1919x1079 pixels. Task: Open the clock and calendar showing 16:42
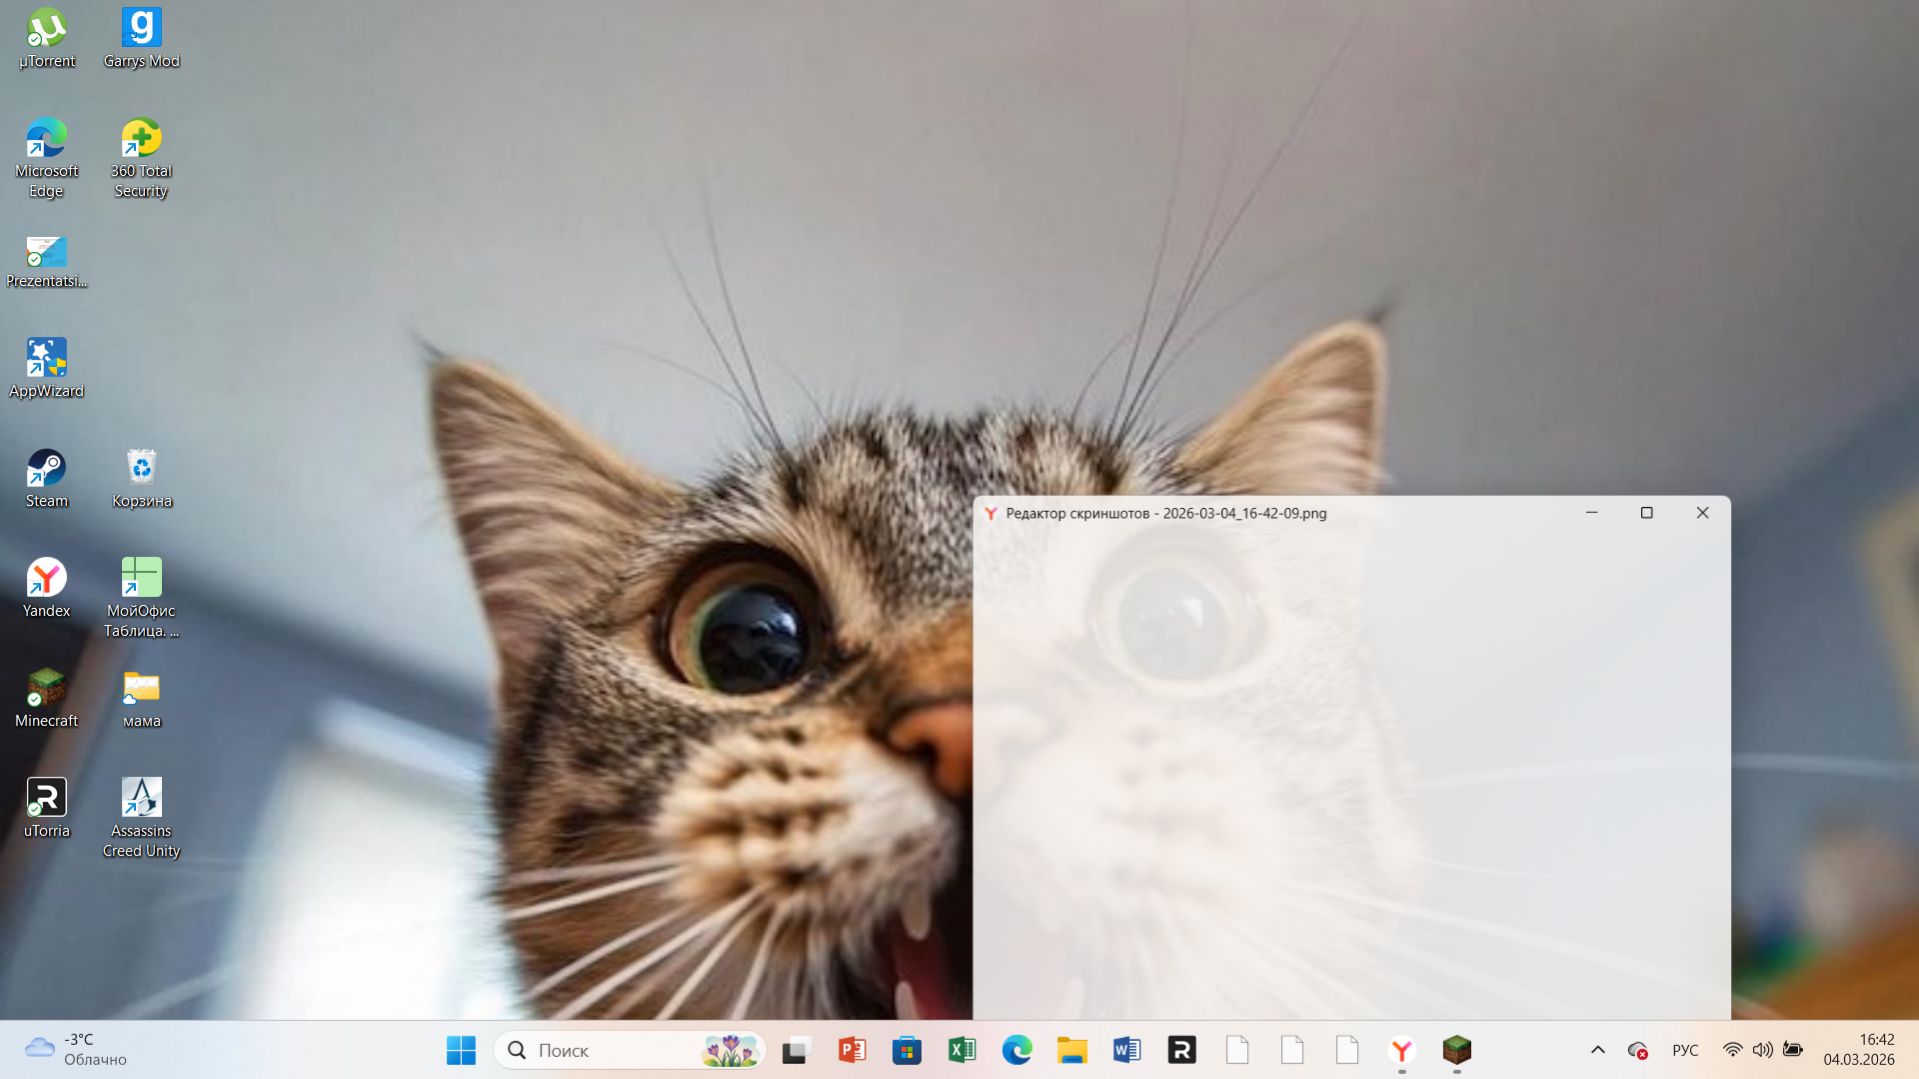[x=1859, y=1050]
